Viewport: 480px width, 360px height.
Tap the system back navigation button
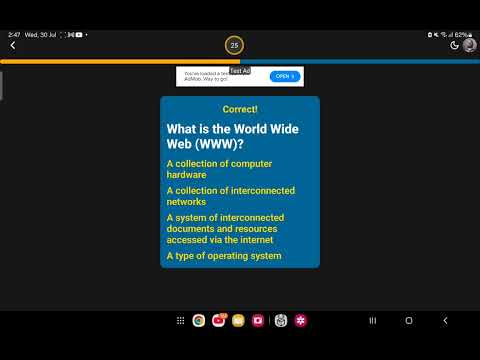point(445,321)
